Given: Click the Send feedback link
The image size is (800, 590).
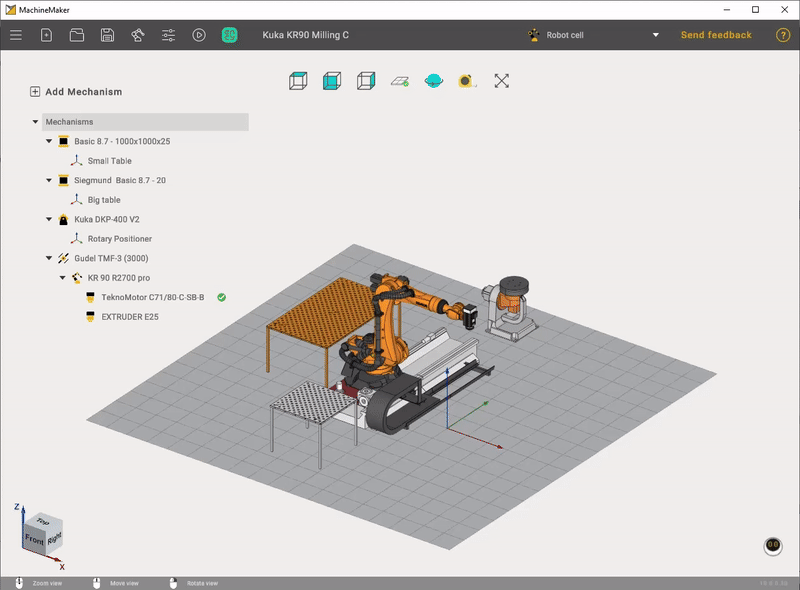Looking at the screenshot, I should pos(716,35).
